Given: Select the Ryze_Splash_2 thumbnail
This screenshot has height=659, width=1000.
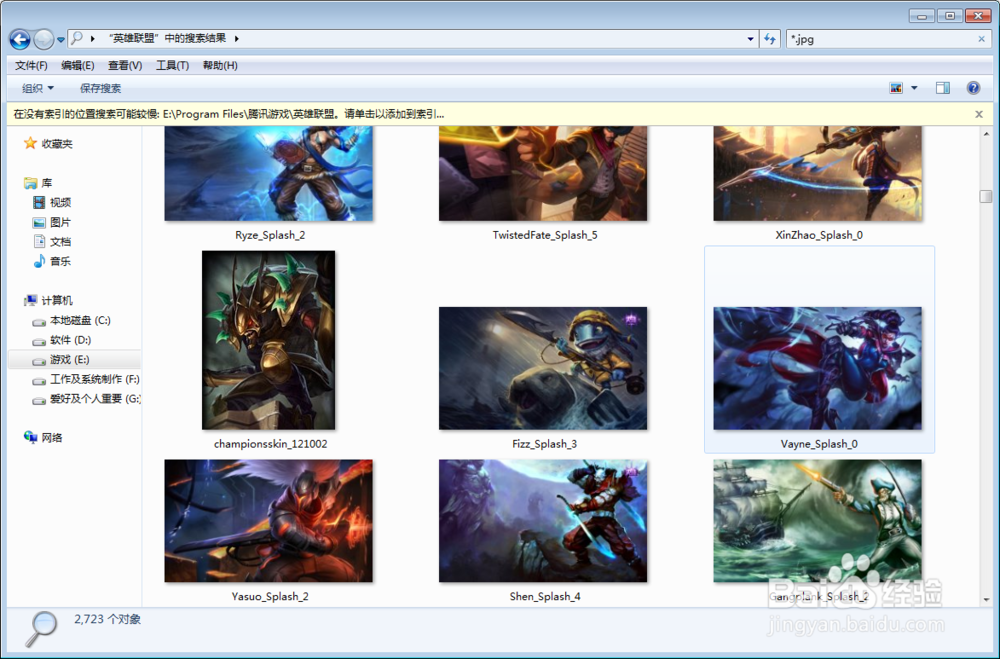Looking at the screenshot, I should coord(268,174).
